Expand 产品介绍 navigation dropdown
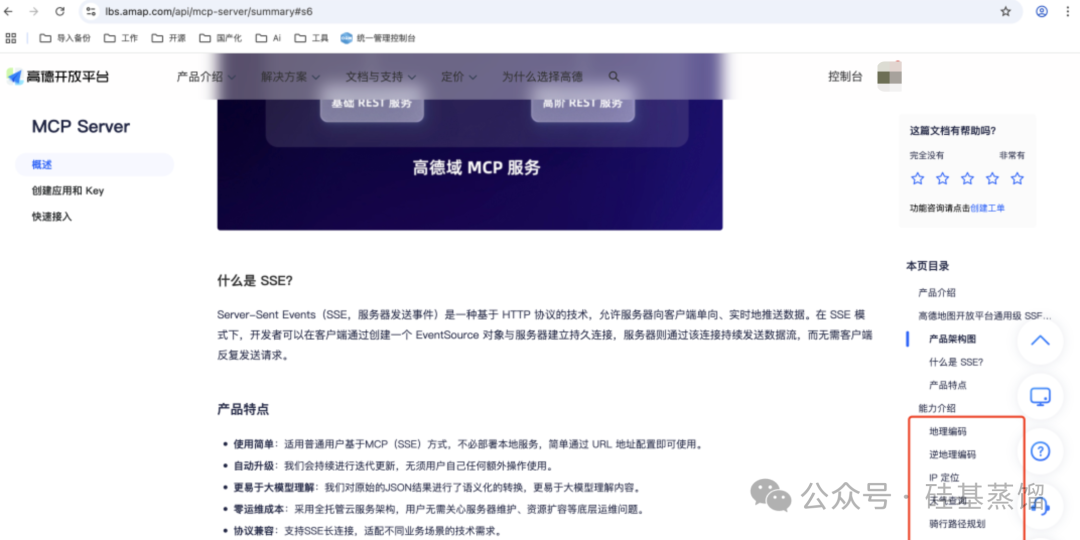Viewport: 1080px width, 540px height. 206,76
